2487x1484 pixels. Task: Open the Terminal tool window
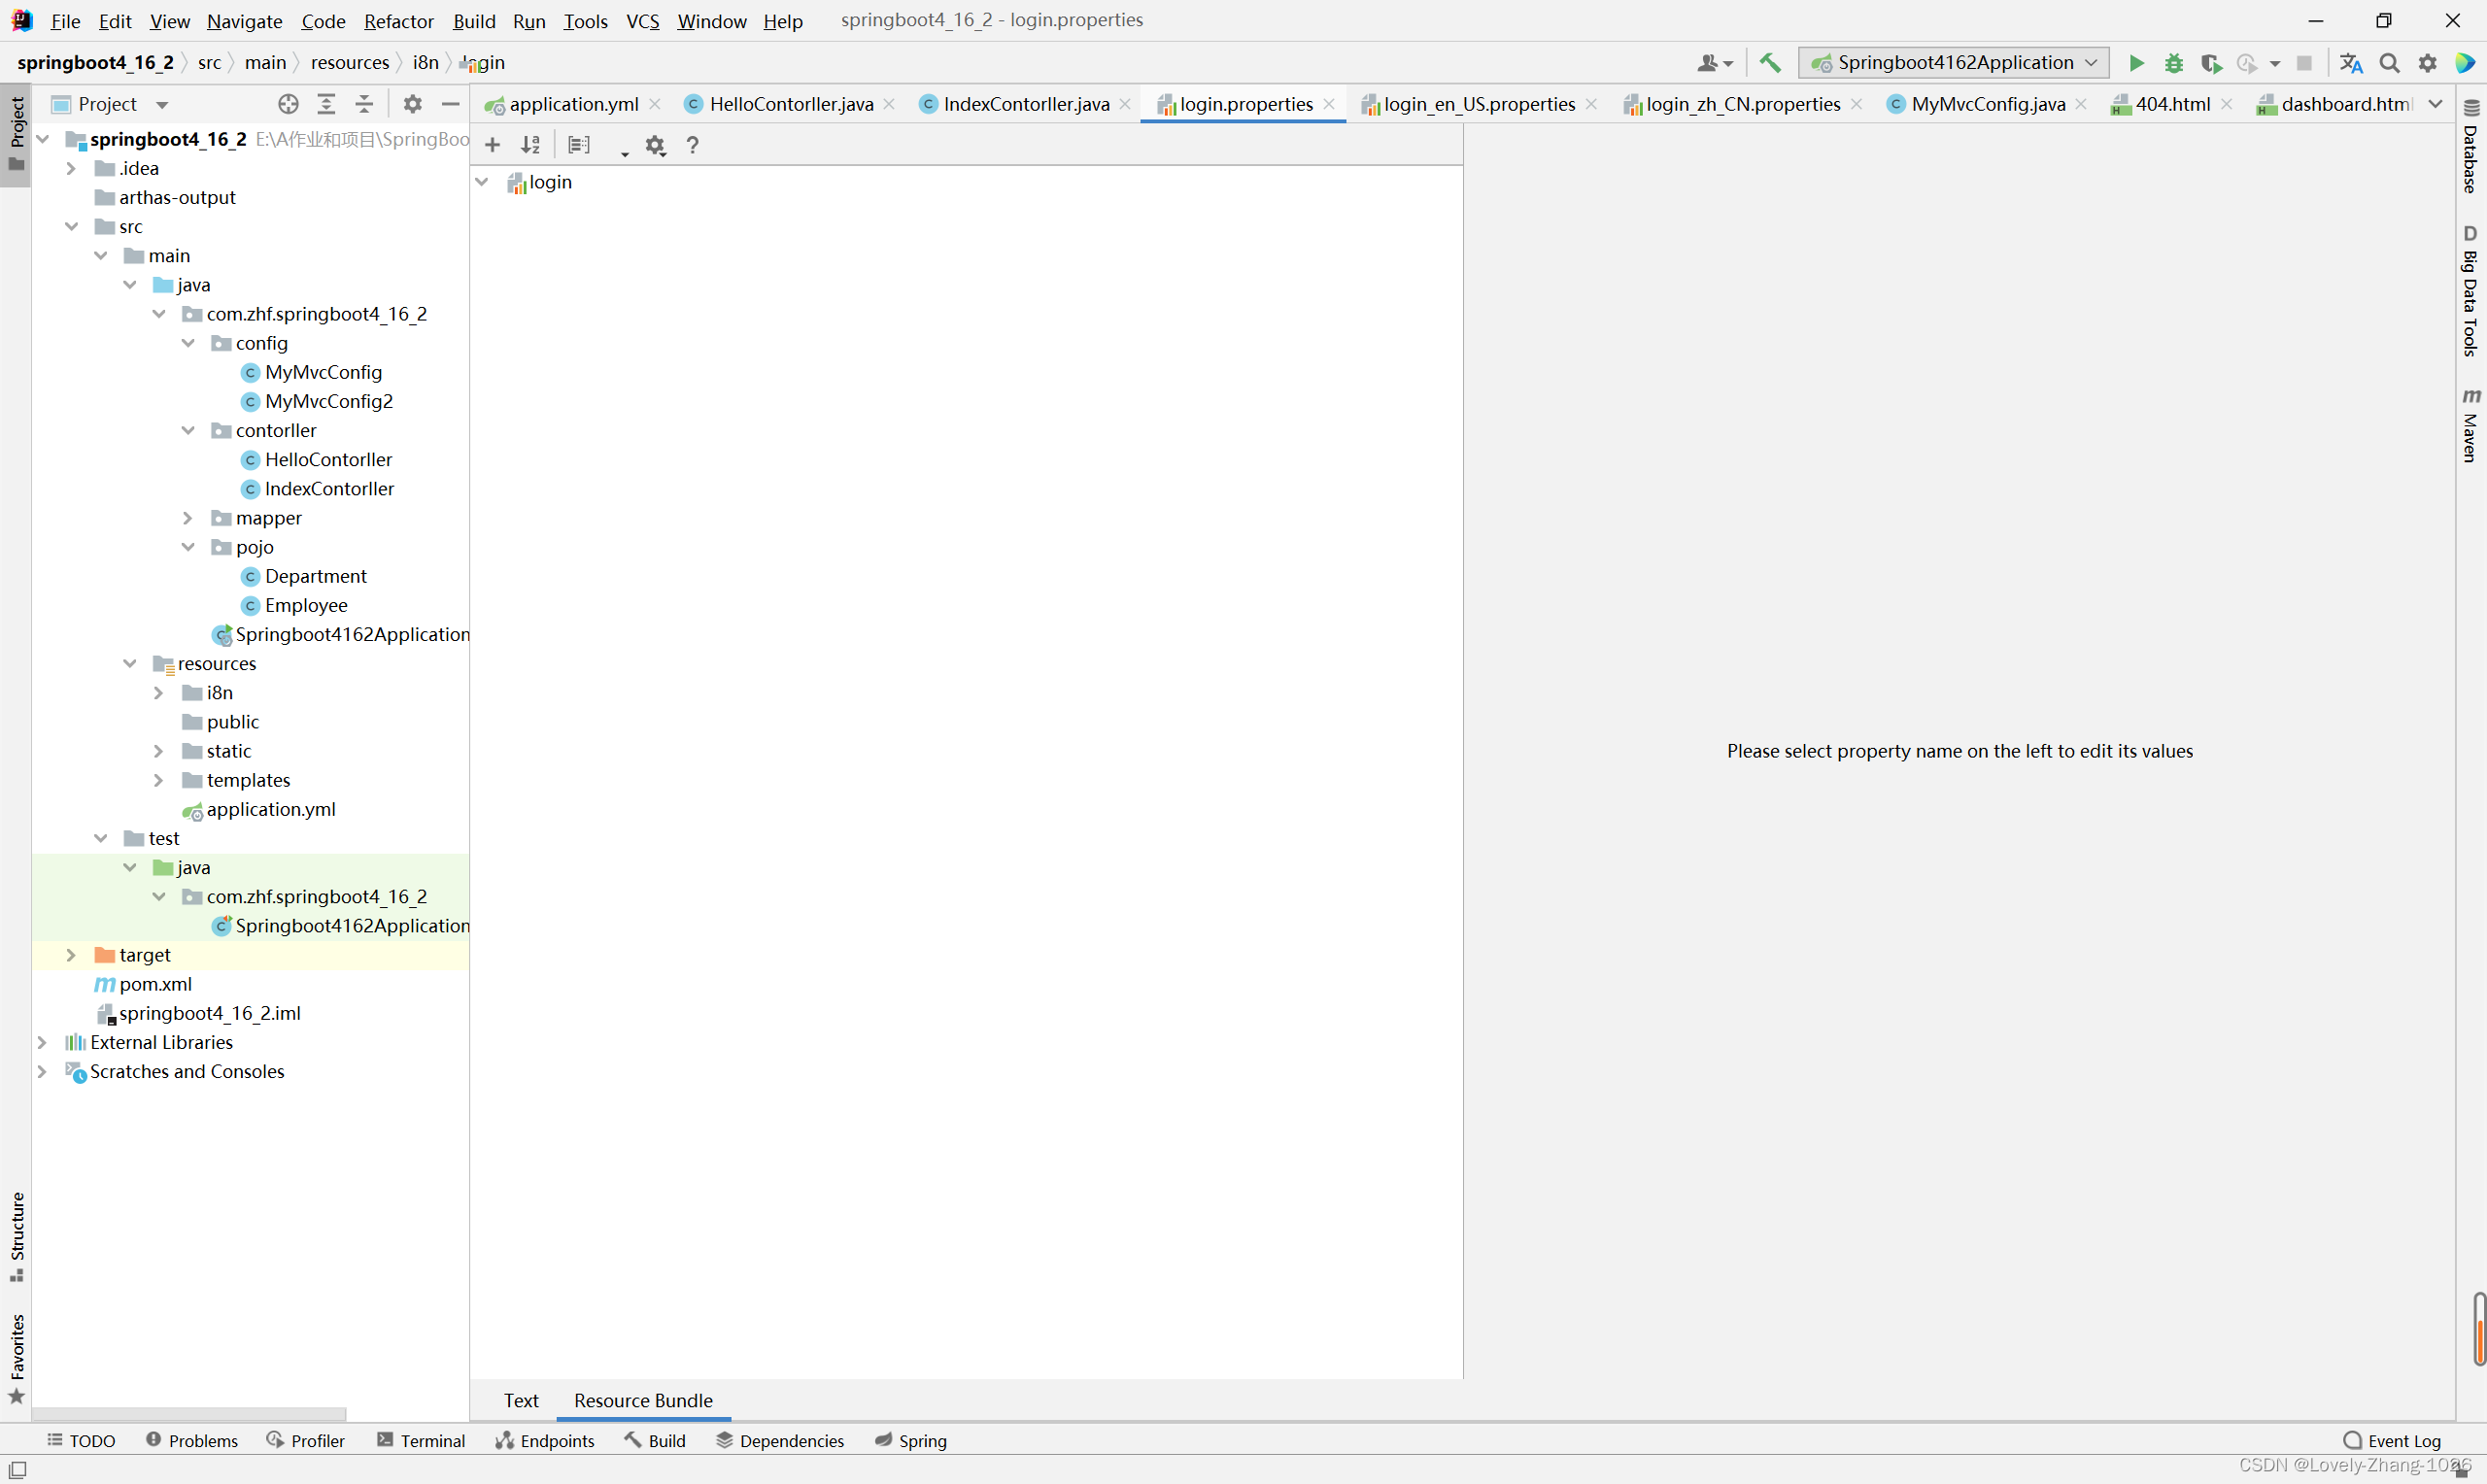421,1440
